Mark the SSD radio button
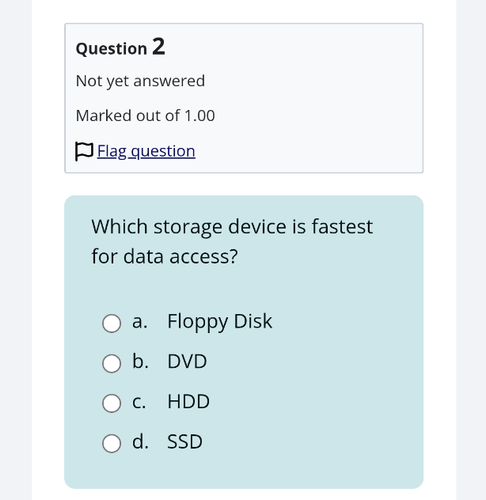Viewport: 486px width, 500px height. click(111, 443)
